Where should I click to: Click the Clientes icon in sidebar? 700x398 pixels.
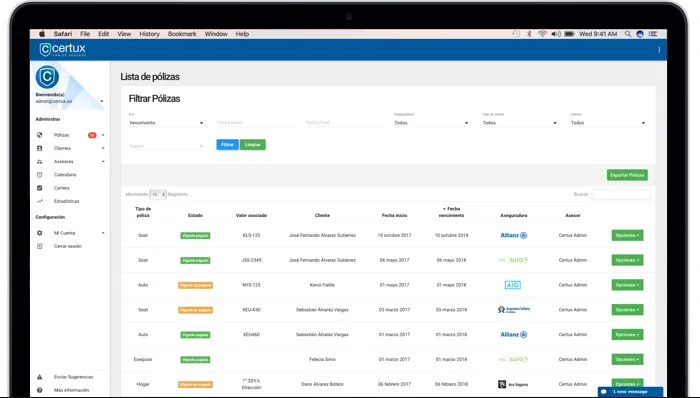click(x=40, y=148)
